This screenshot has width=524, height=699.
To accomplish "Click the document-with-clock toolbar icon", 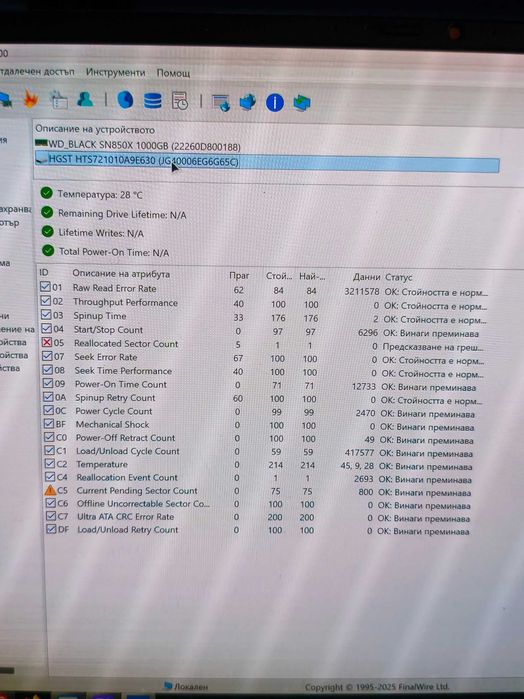I will coord(180,101).
